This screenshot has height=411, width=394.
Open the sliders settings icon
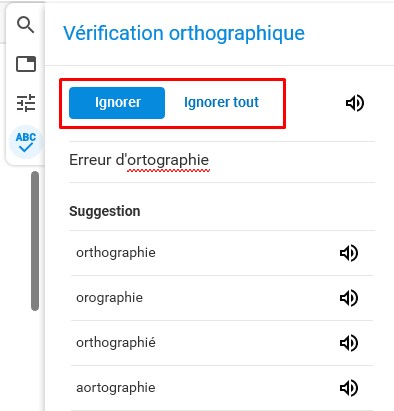tap(26, 102)
